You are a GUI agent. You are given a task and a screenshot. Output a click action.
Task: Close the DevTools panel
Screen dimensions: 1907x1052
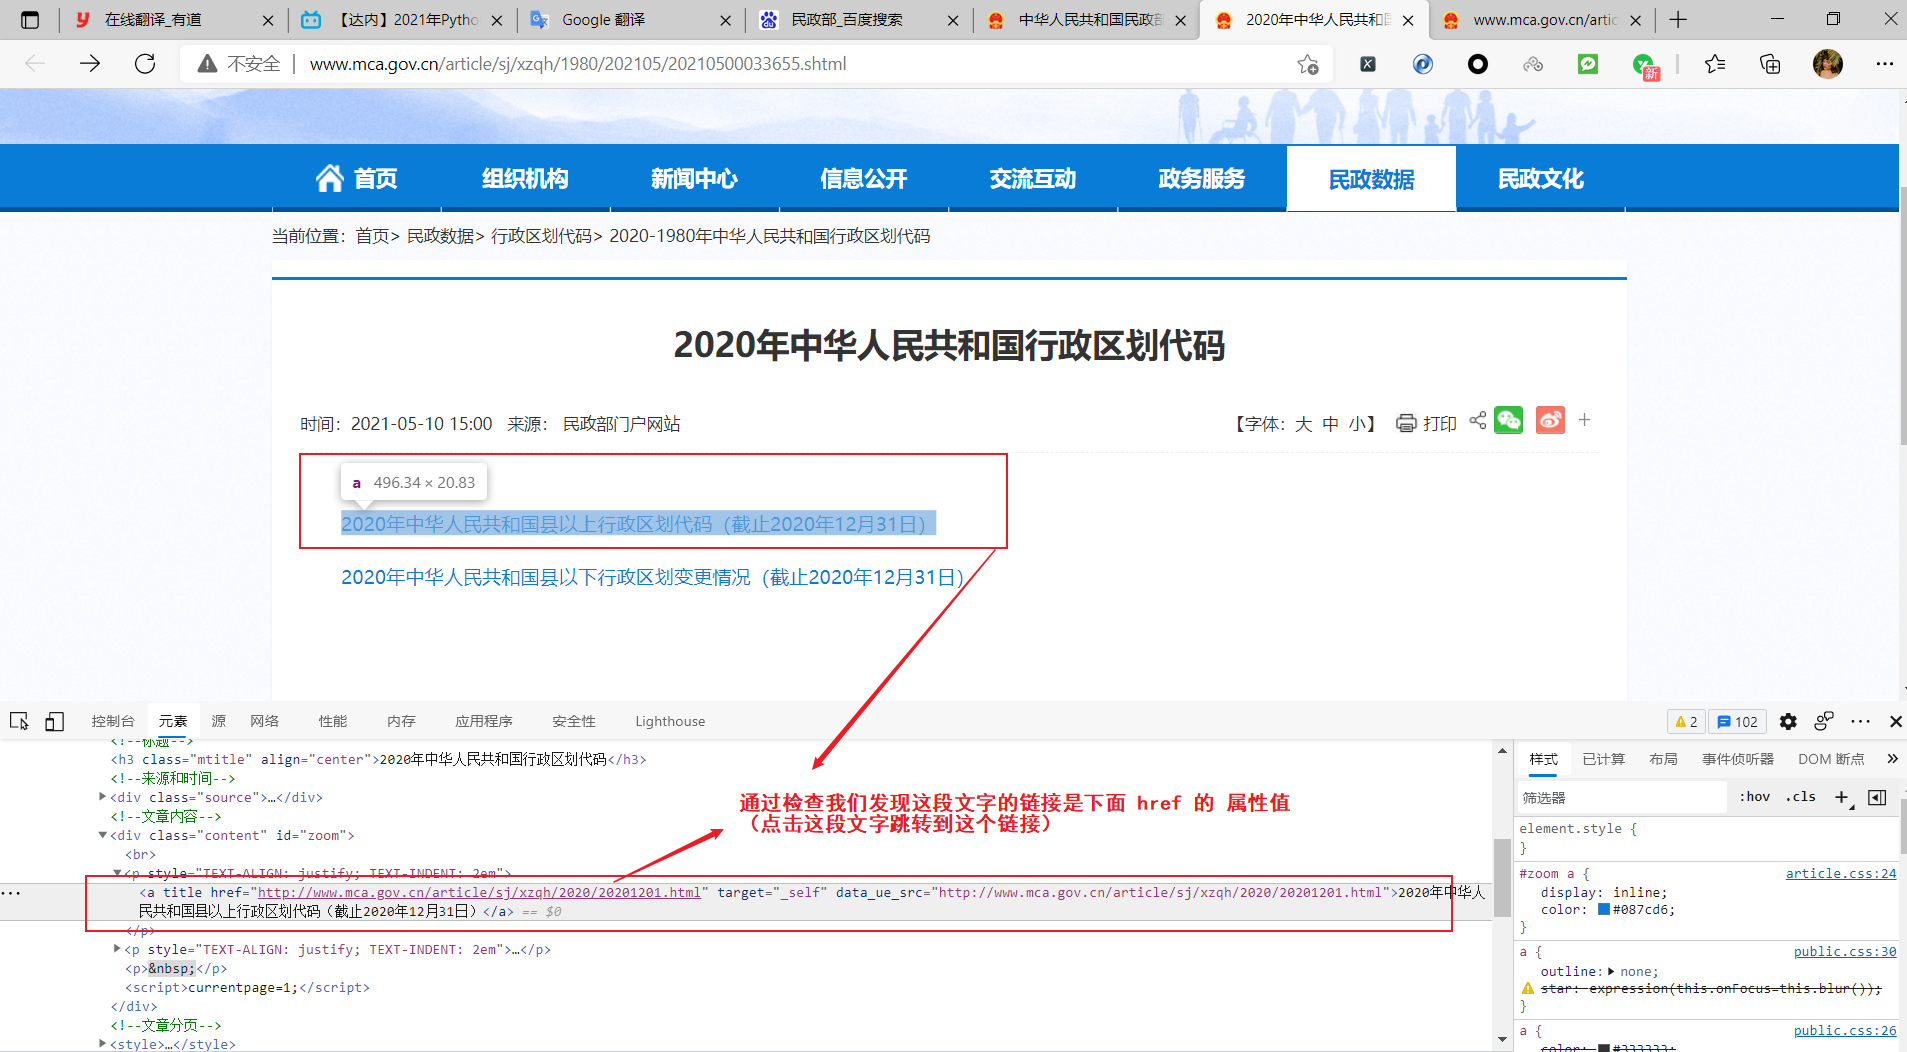1895,721
